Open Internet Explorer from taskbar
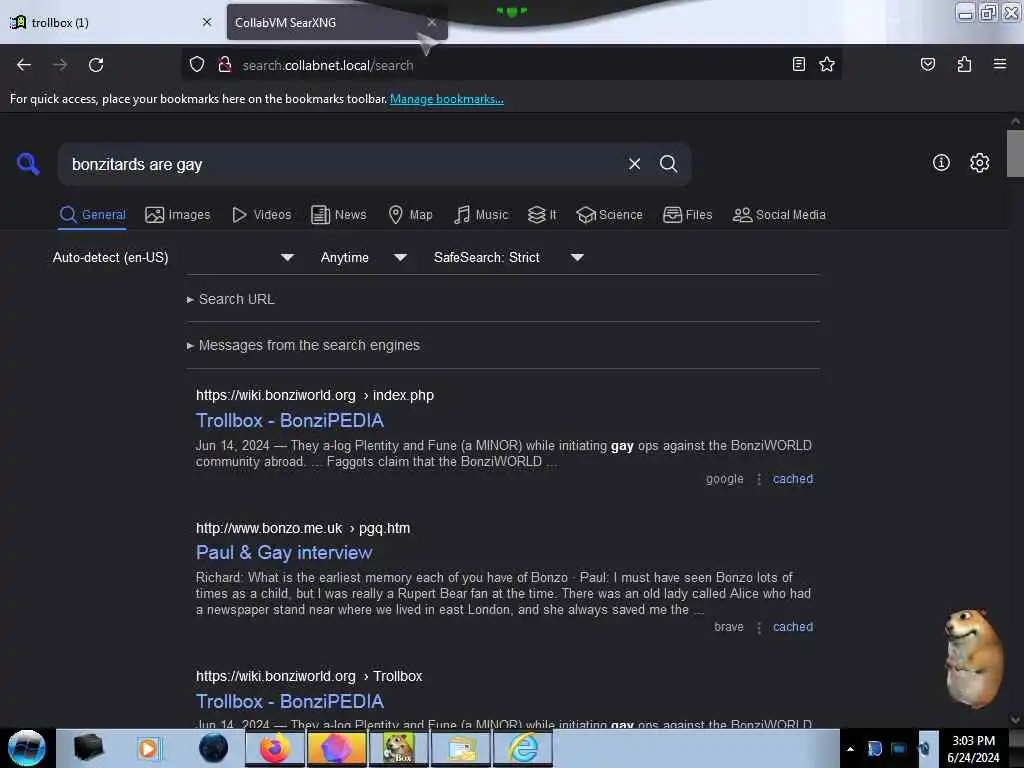The image size is (1024, 768). tap(523, 748)
